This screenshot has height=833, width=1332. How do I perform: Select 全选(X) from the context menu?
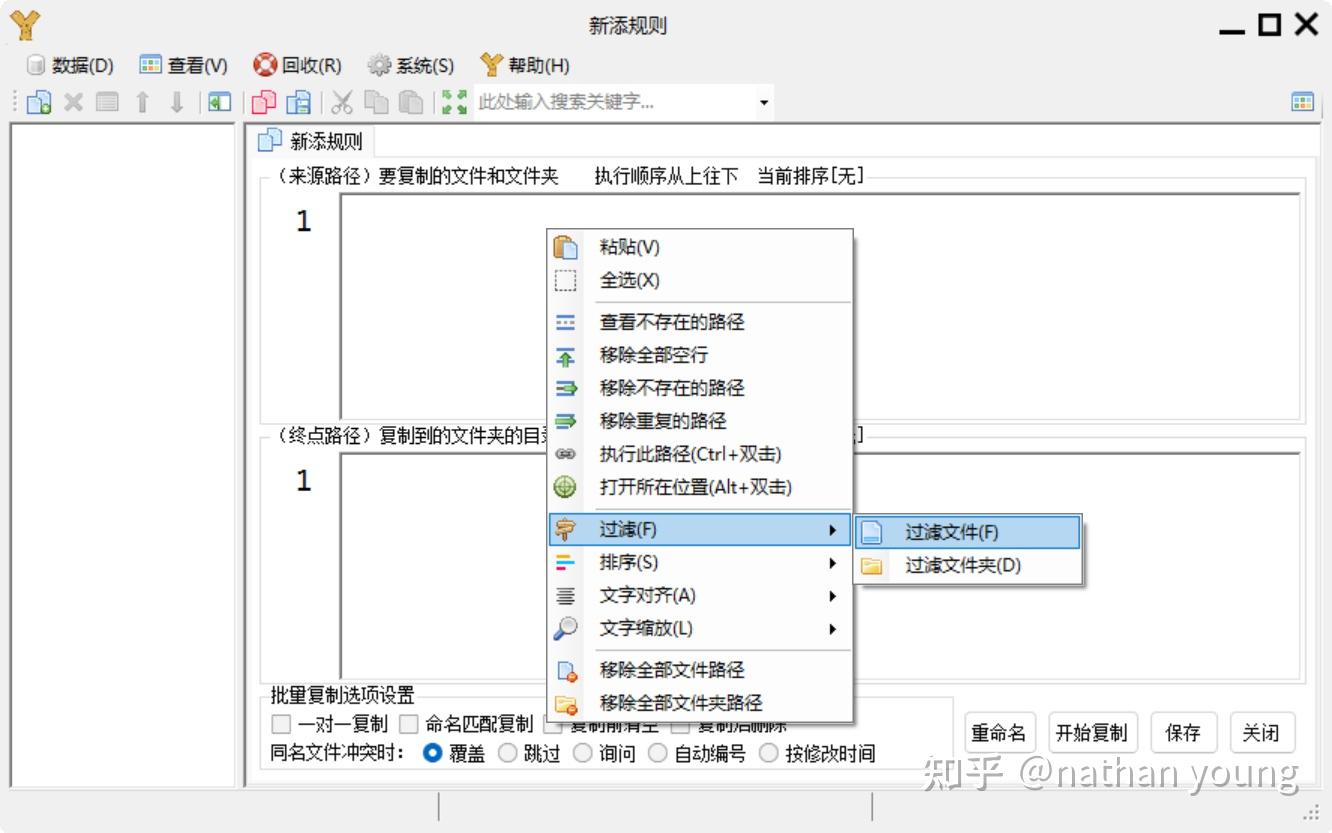pos(700,281)
